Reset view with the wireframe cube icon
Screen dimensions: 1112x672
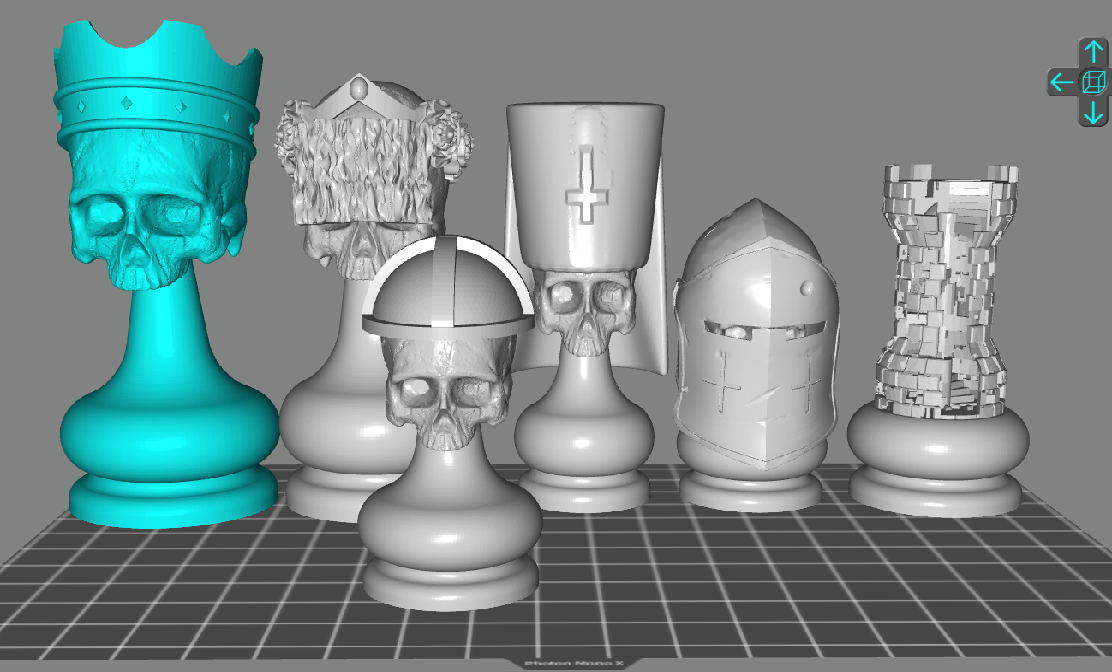tap(1093, 82)
